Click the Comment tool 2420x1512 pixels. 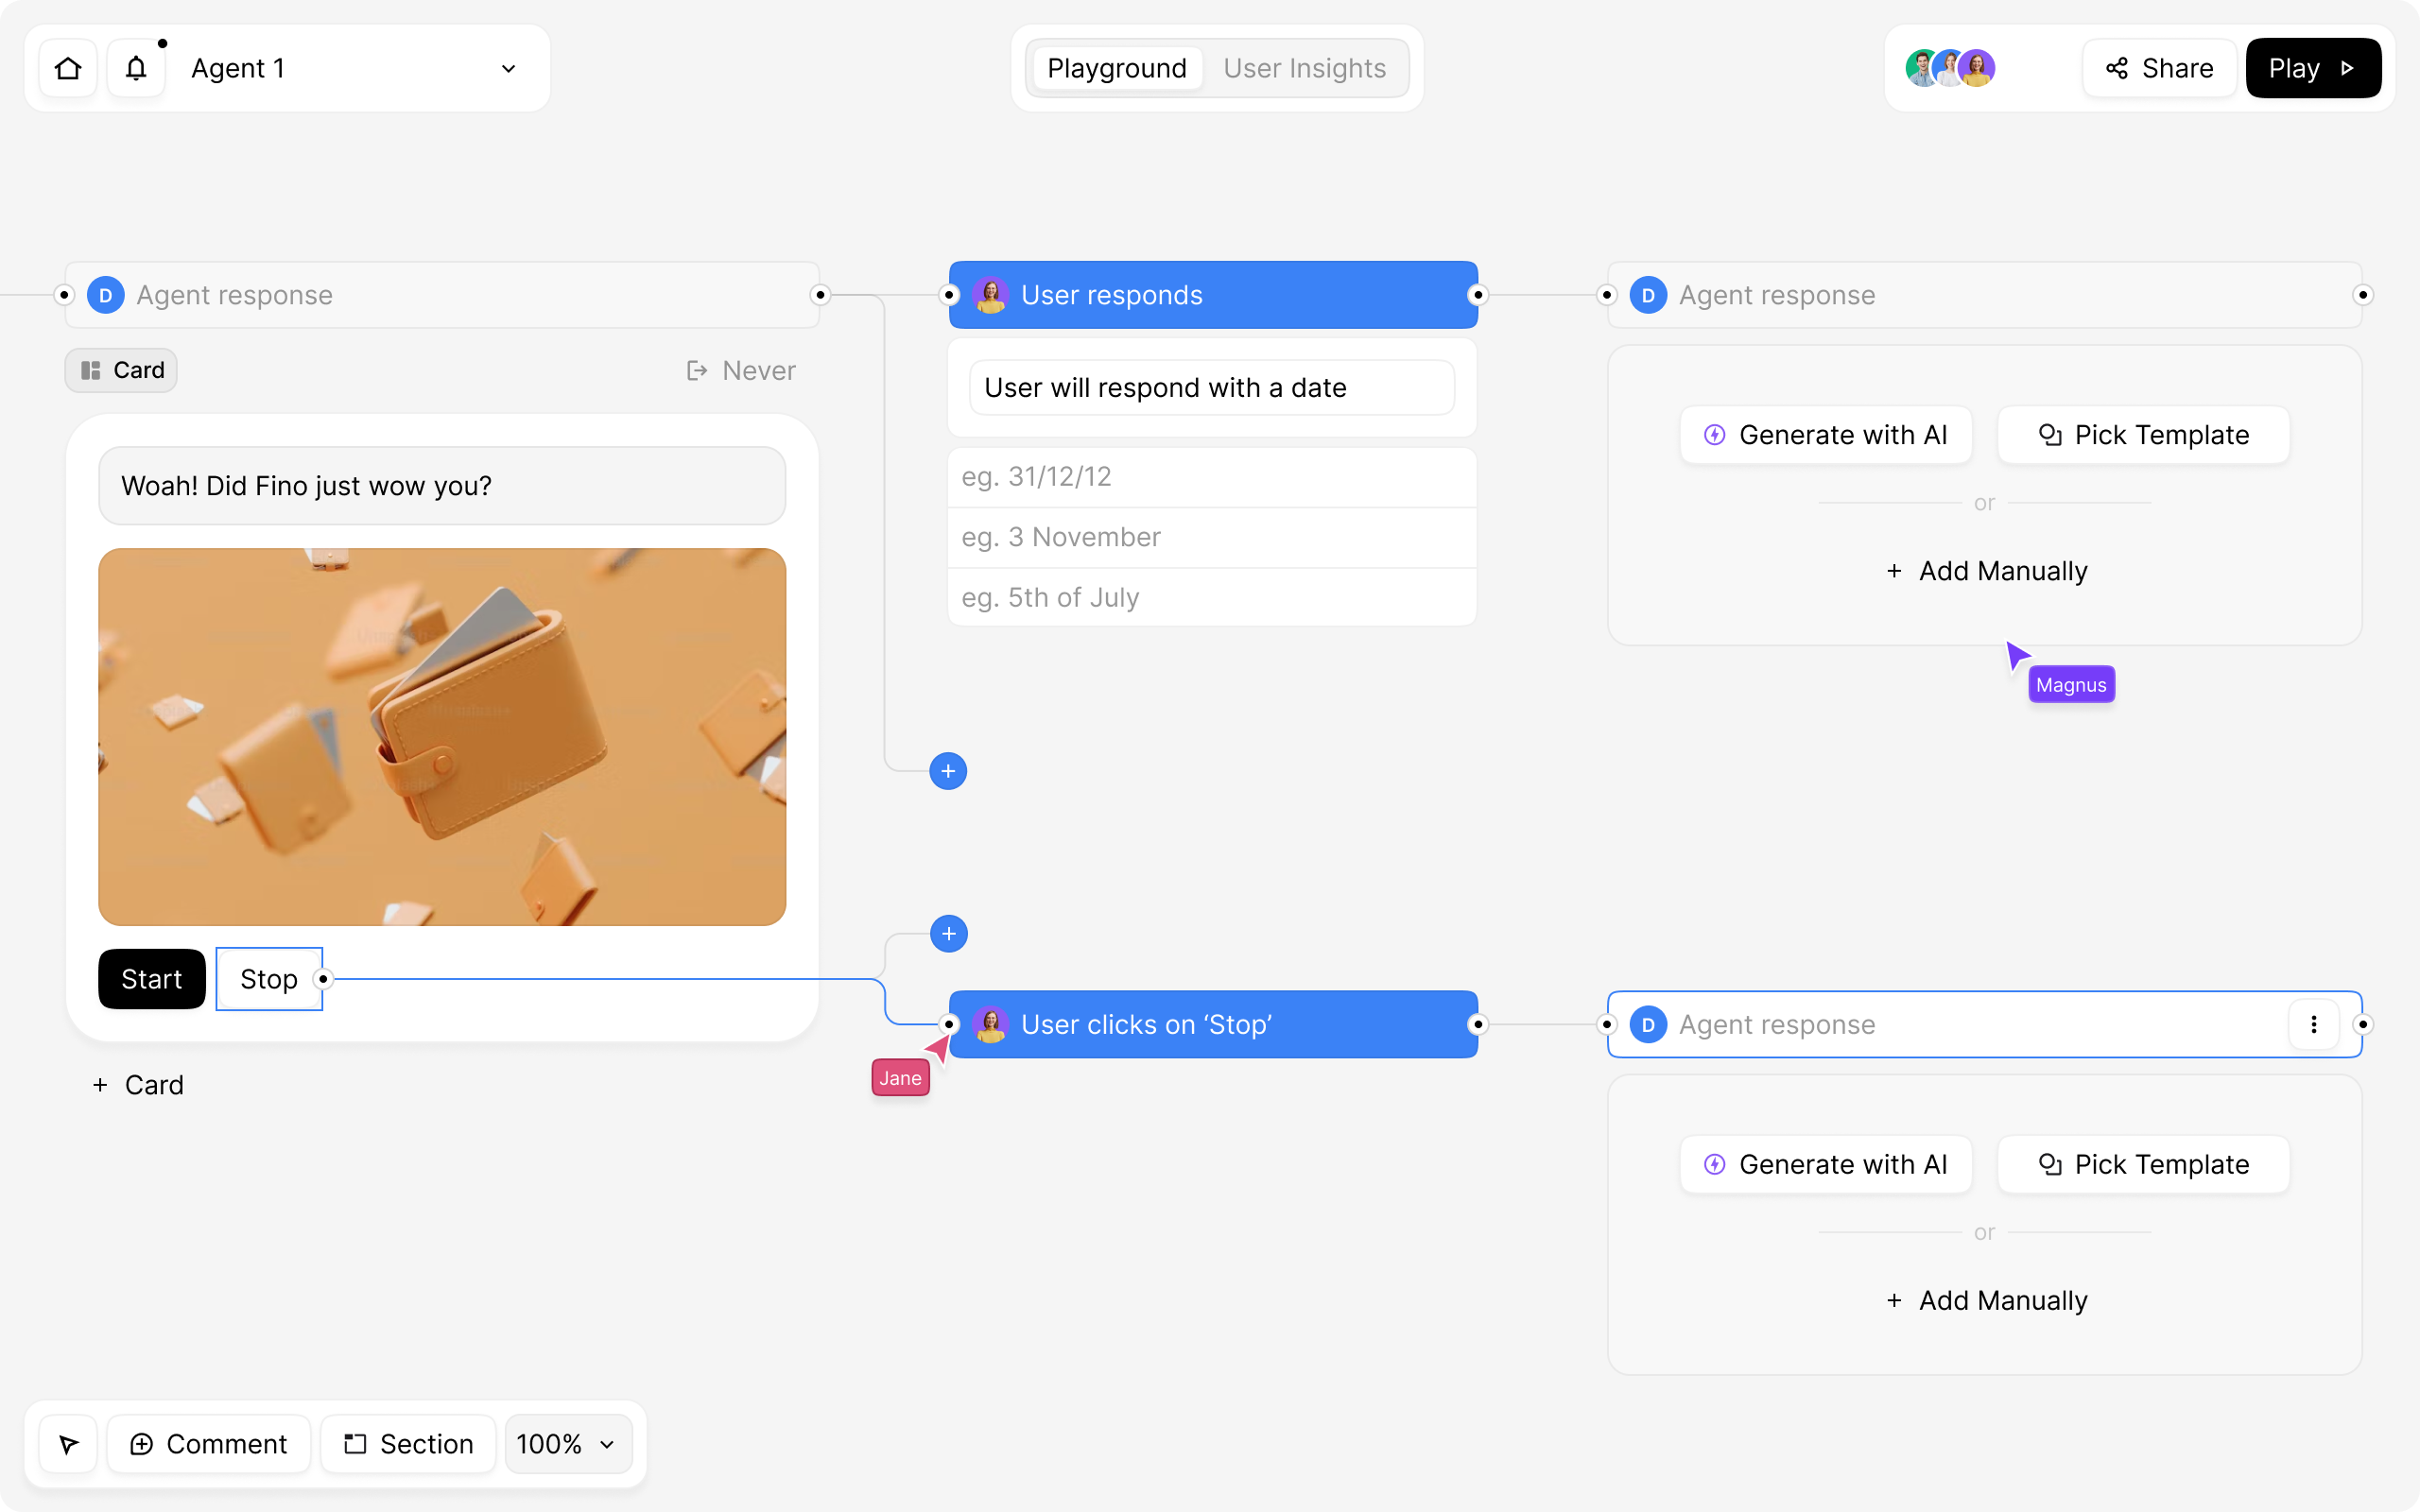pyautogui.click(x=208, y=1443)
